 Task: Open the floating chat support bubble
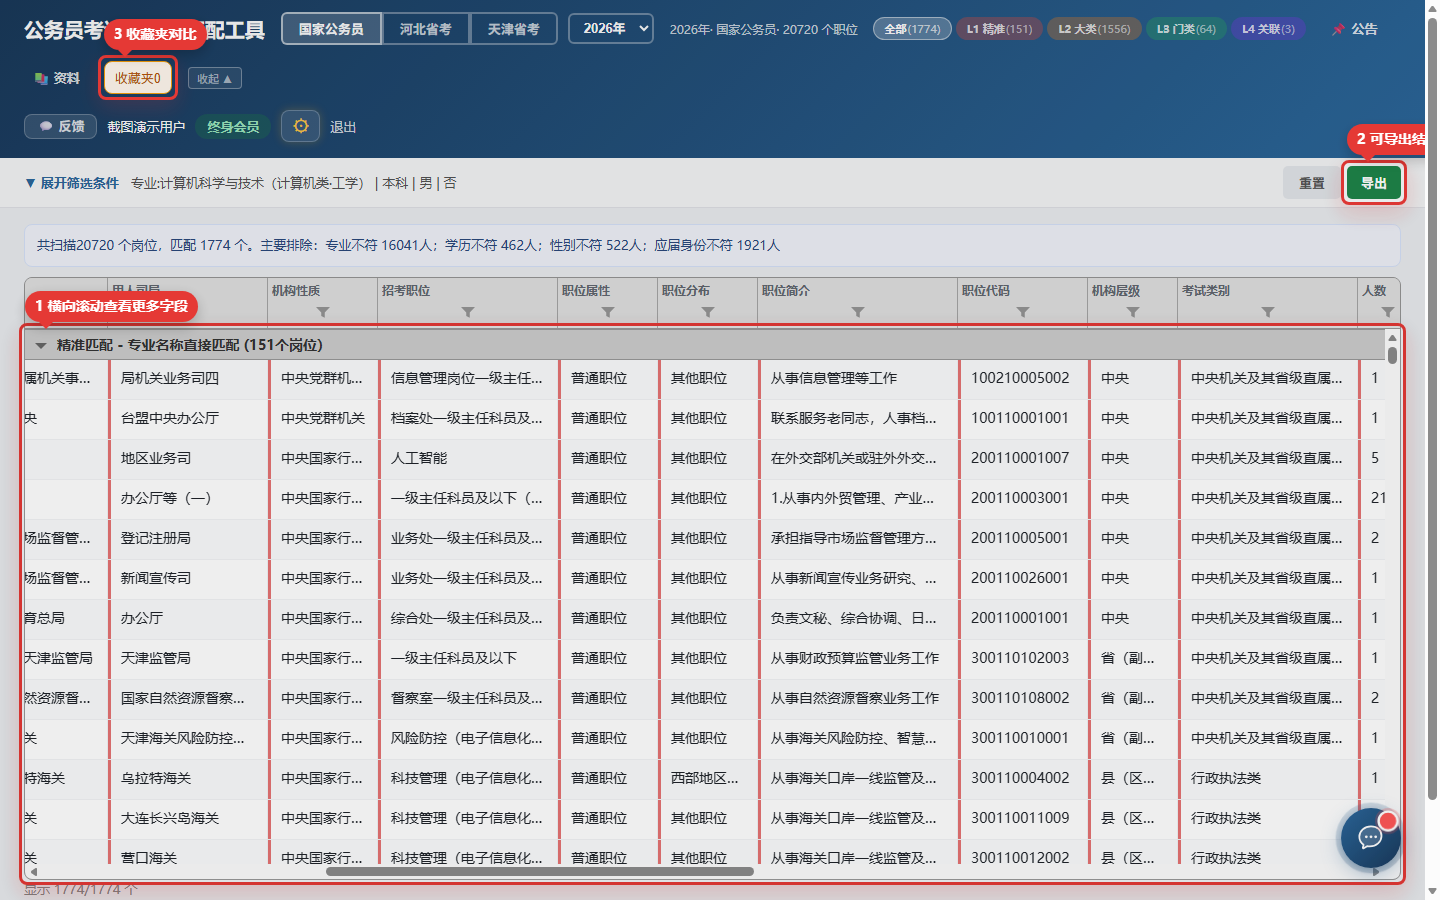click(1370, 837)
